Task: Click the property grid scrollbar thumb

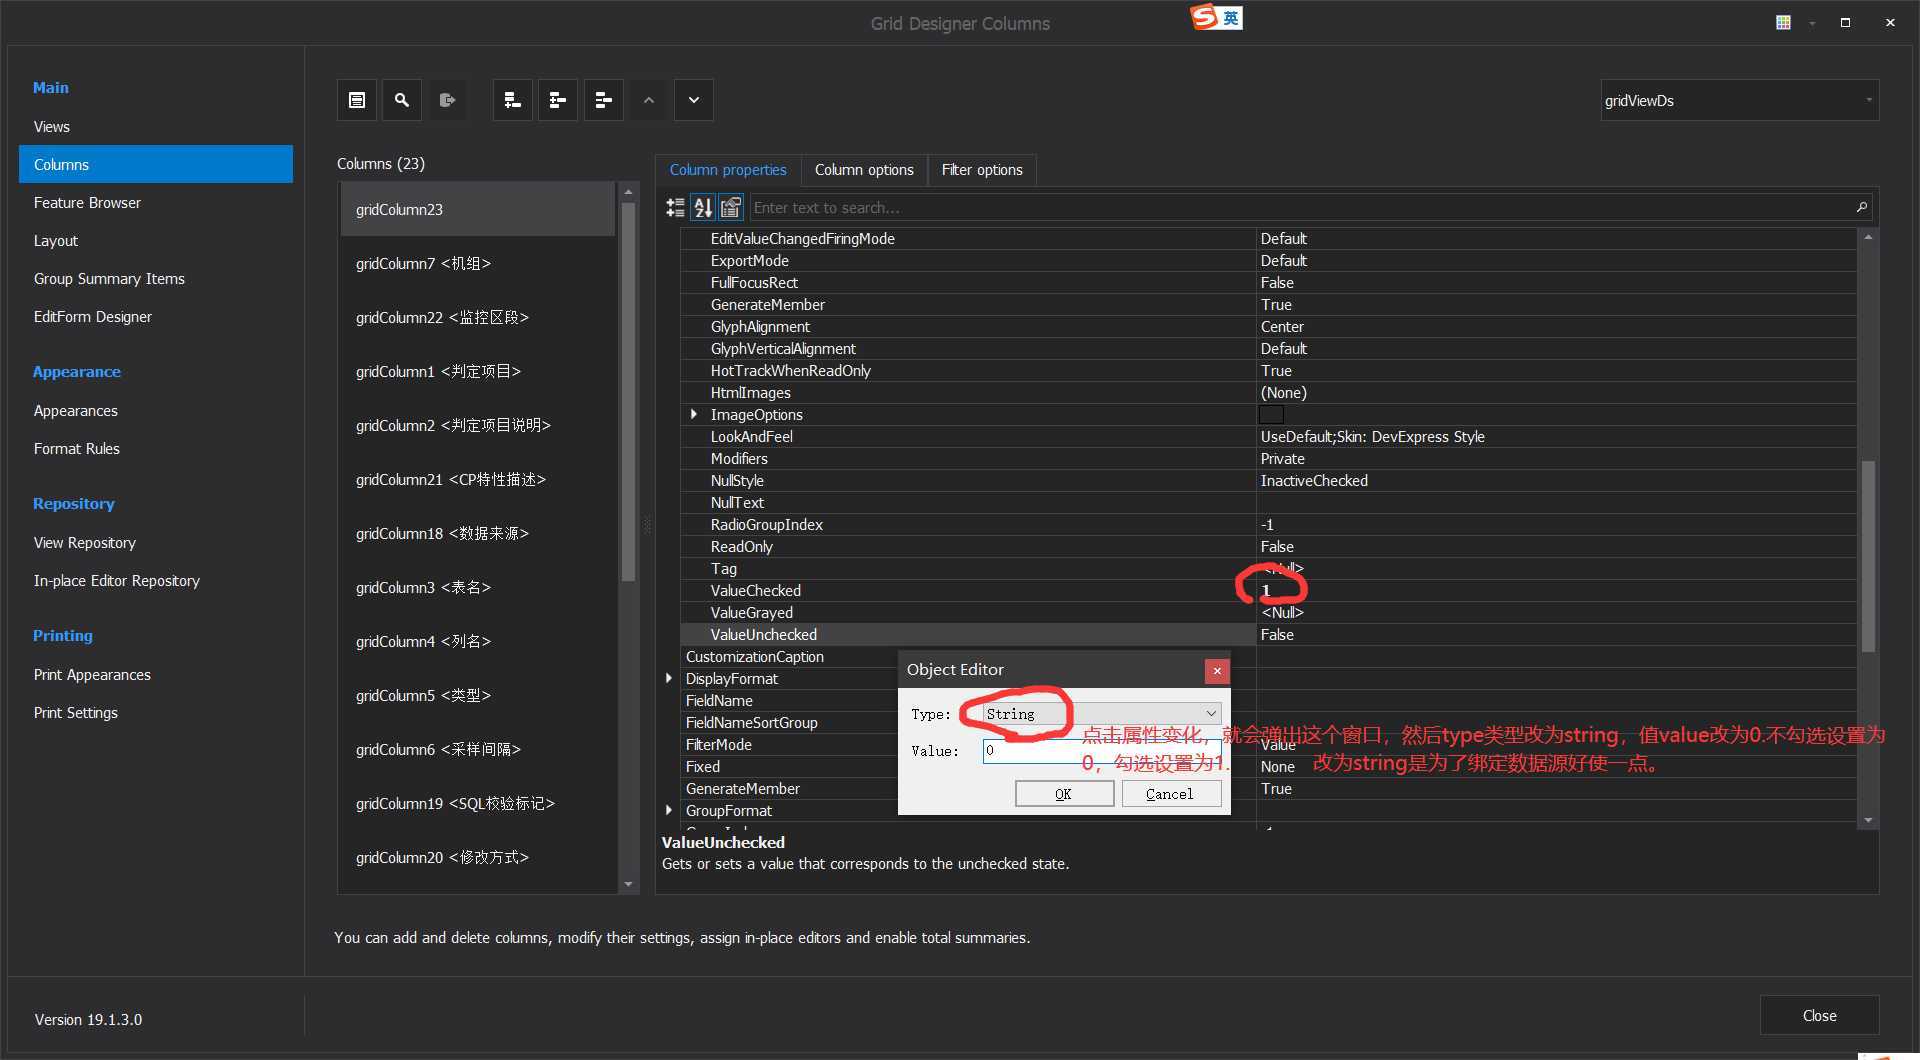Action: click(1867, 555)
